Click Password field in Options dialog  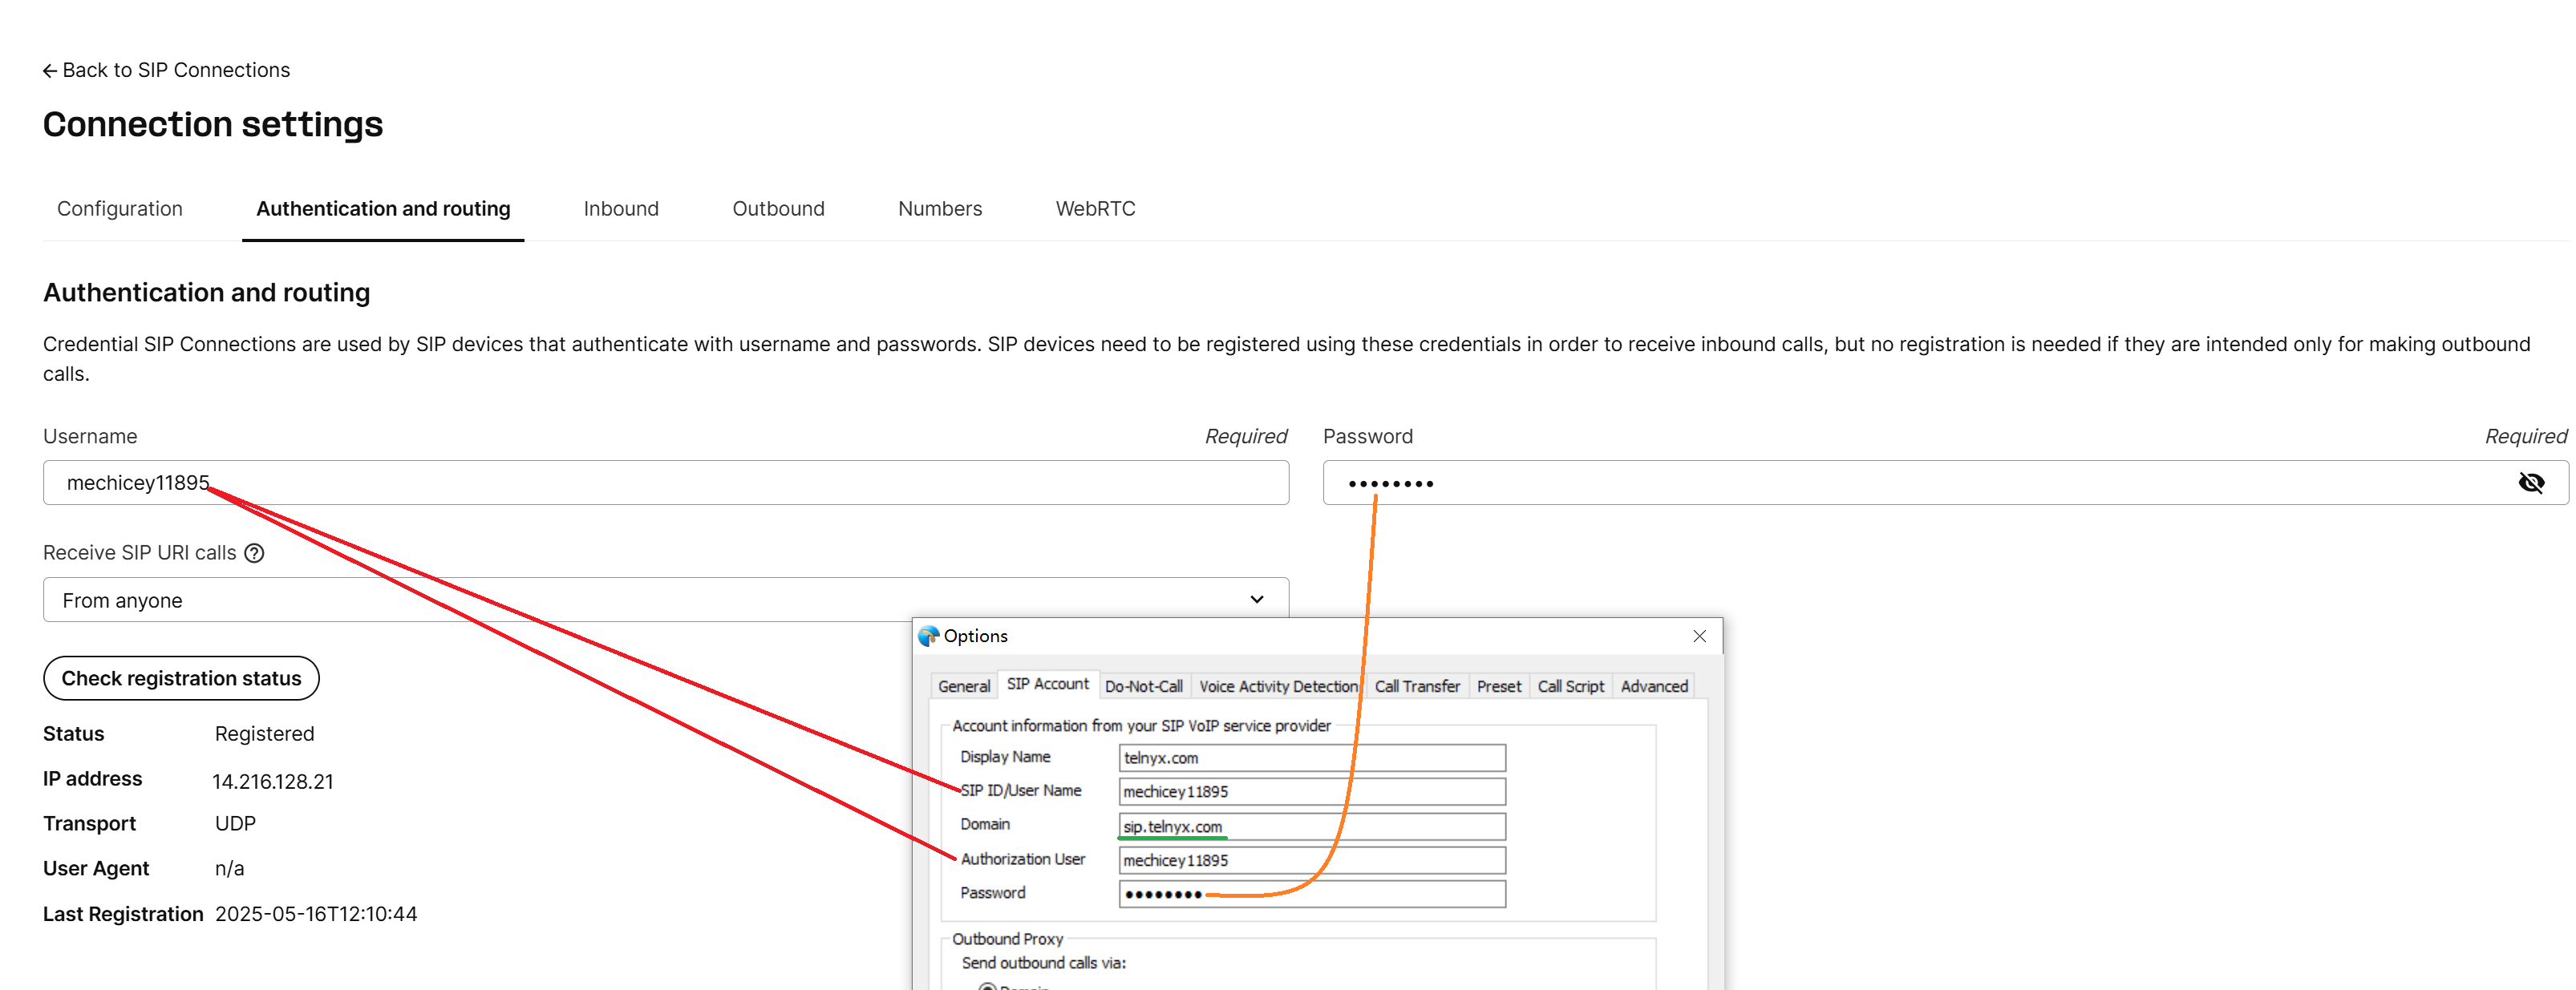tap(1312, 894)
